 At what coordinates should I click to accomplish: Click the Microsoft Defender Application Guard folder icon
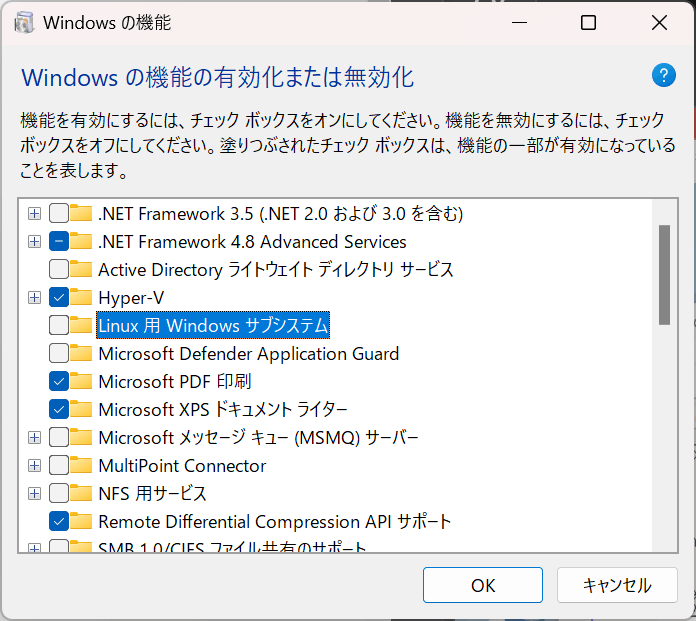tap(81, 353)
